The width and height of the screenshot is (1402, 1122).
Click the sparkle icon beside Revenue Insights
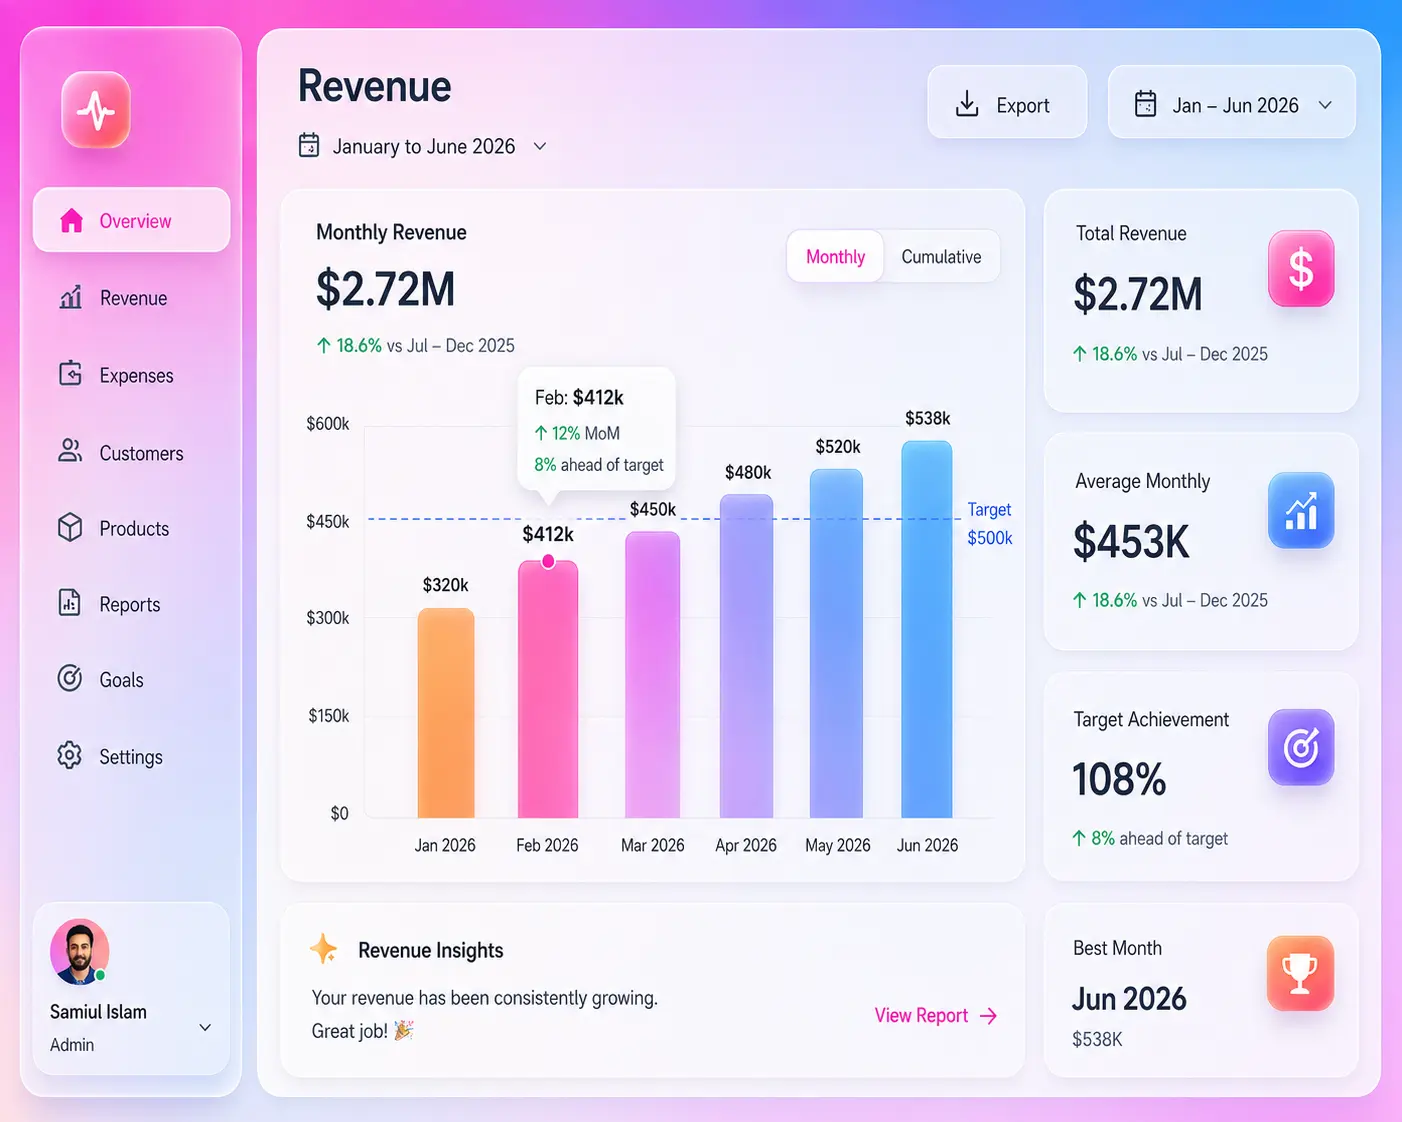click(x=324, y=949)
